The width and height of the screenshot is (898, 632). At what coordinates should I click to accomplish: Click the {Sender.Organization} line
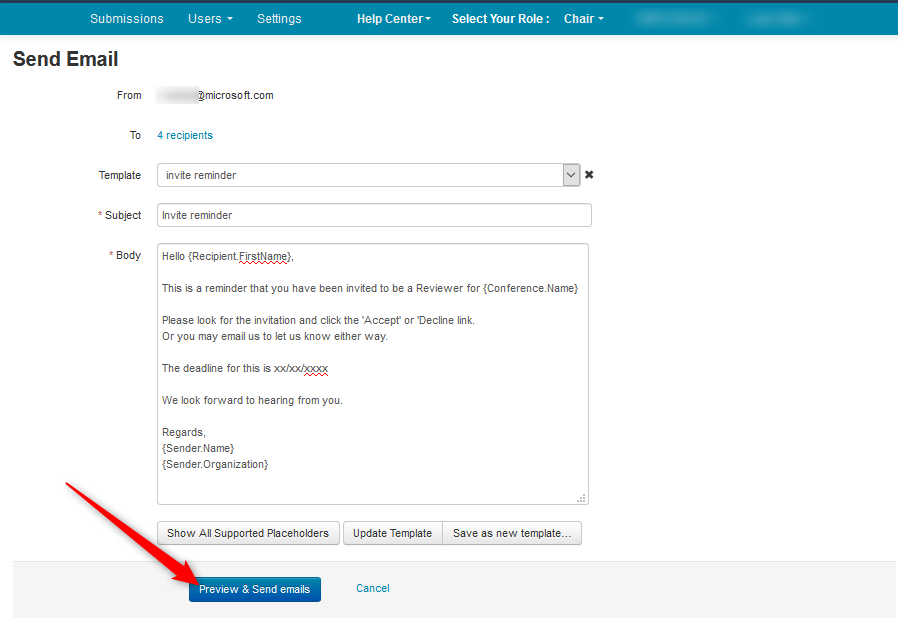pos(215,464)
